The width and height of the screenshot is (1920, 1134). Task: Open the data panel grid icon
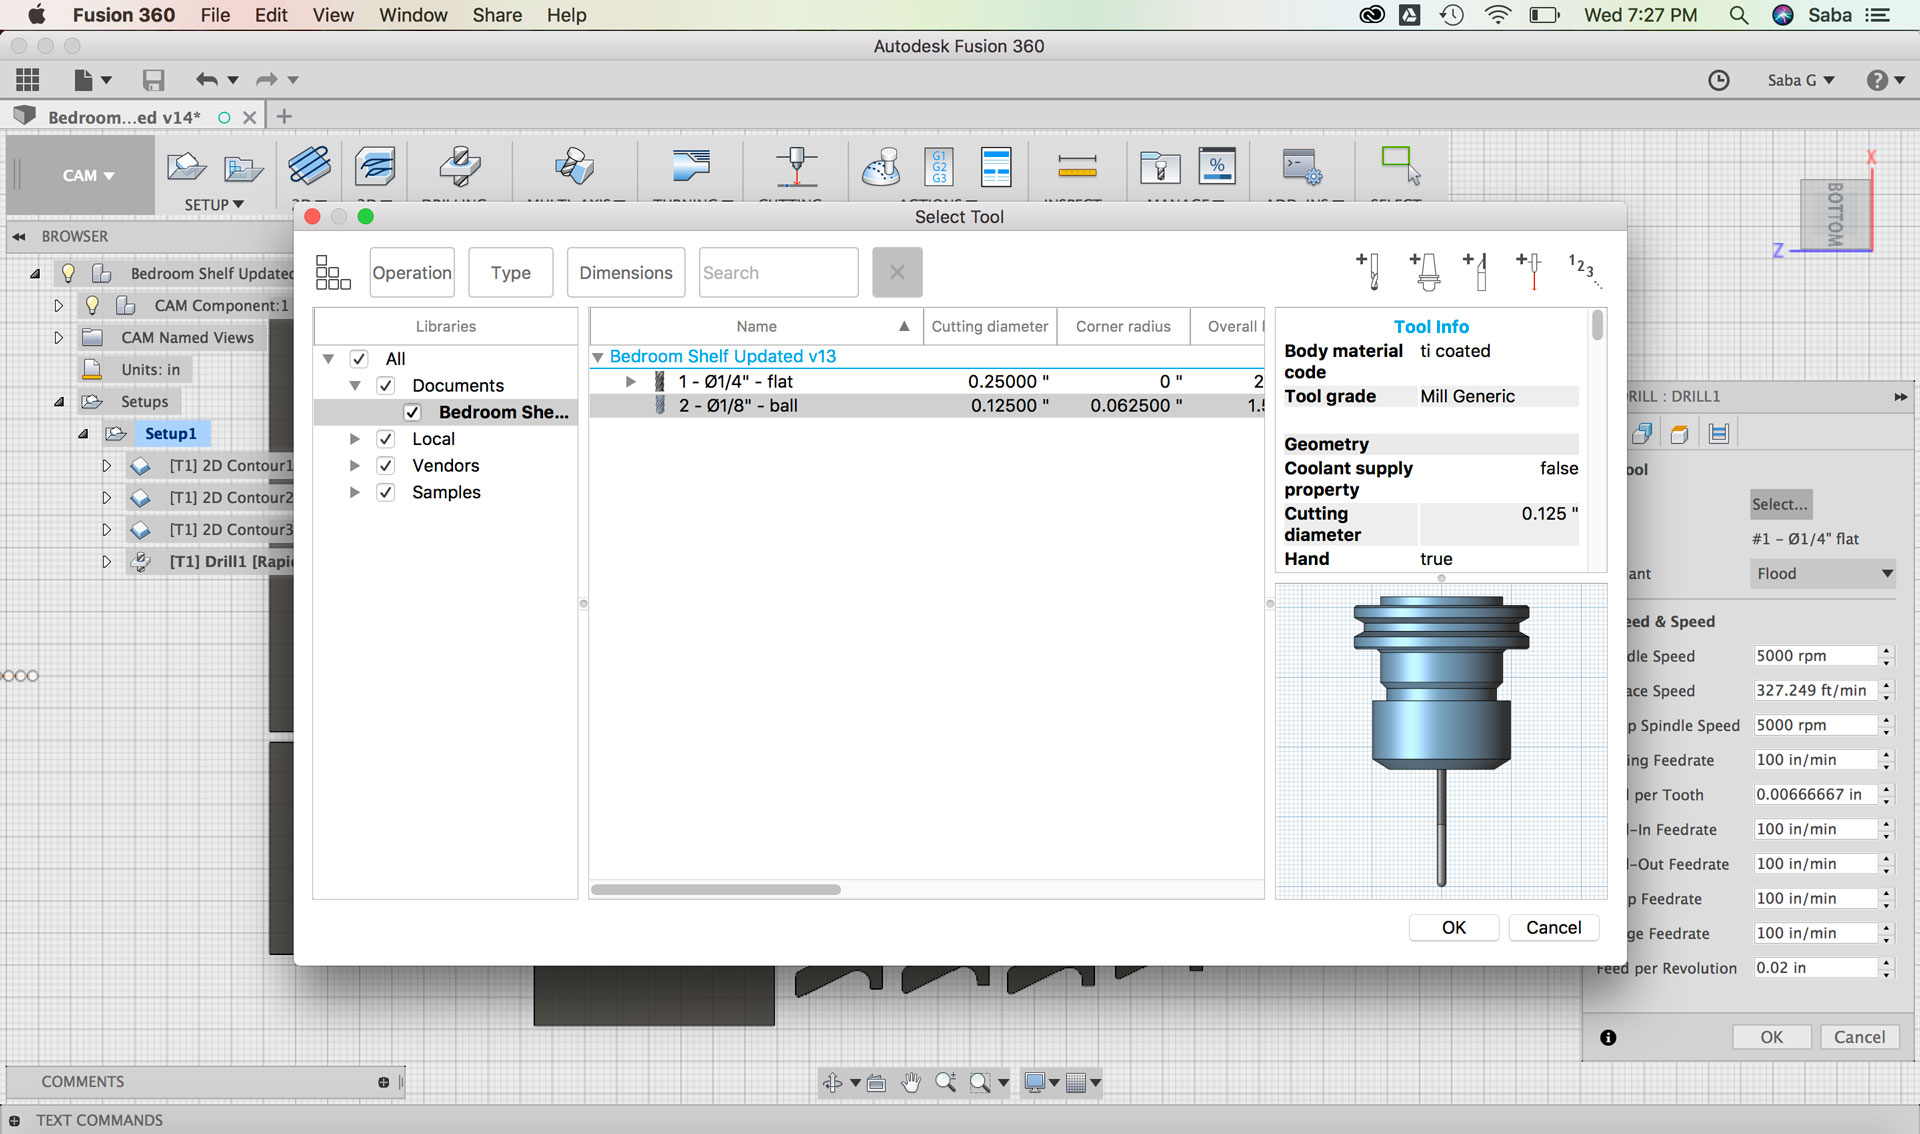28,80
